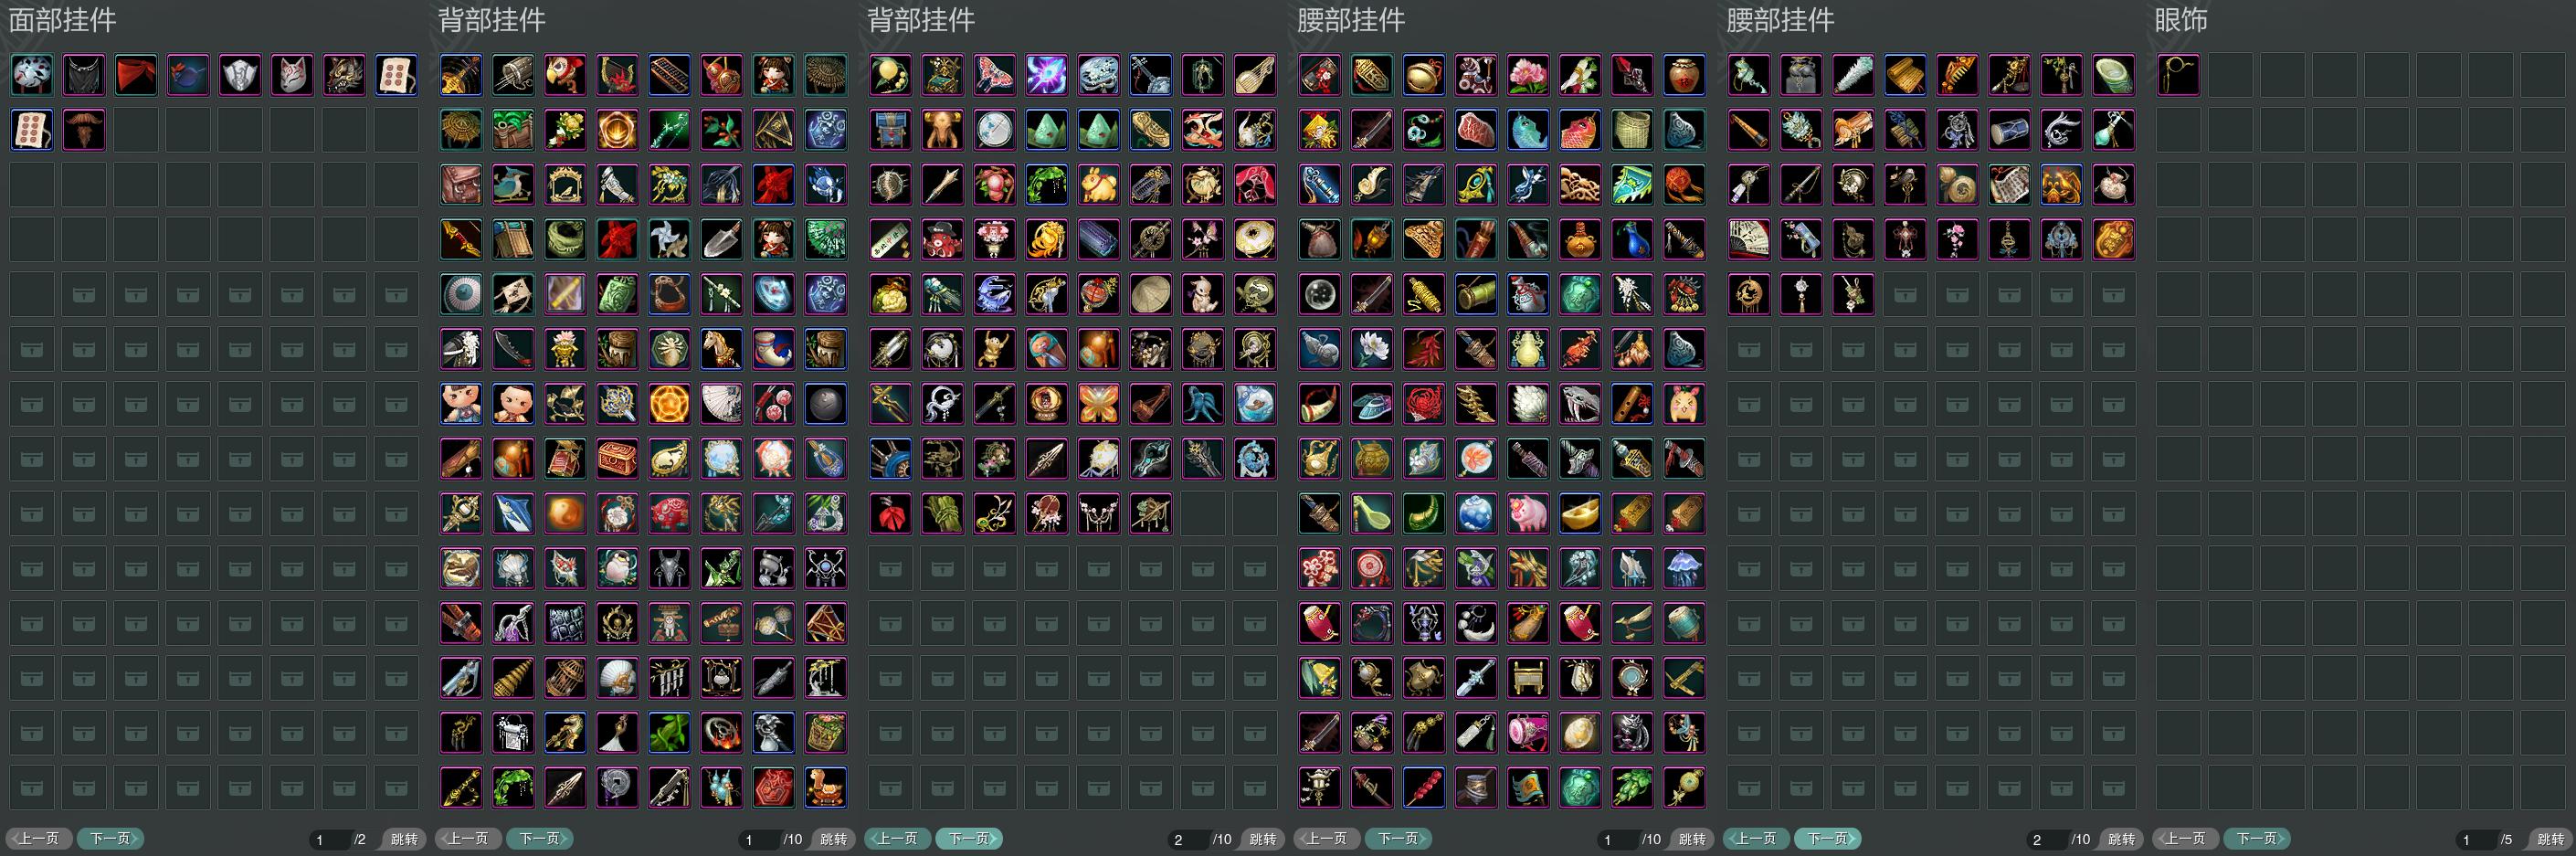Click the abacus back accessory icon
Screen dimensions: 2576x856
pyautogui.click(x=669, y=75)
